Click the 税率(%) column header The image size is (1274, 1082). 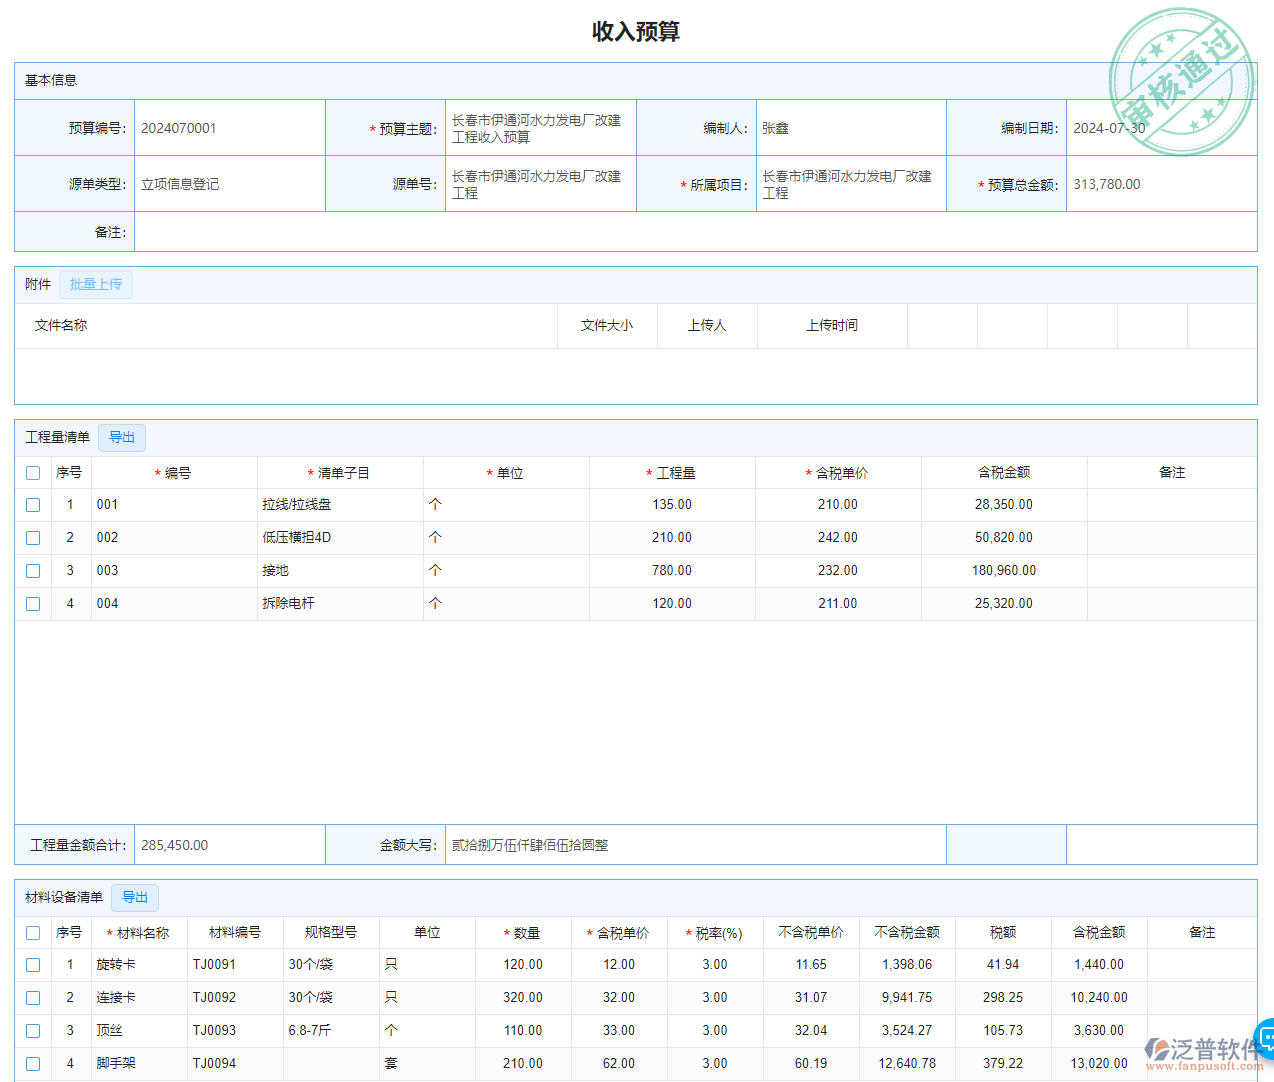[714, 933]
